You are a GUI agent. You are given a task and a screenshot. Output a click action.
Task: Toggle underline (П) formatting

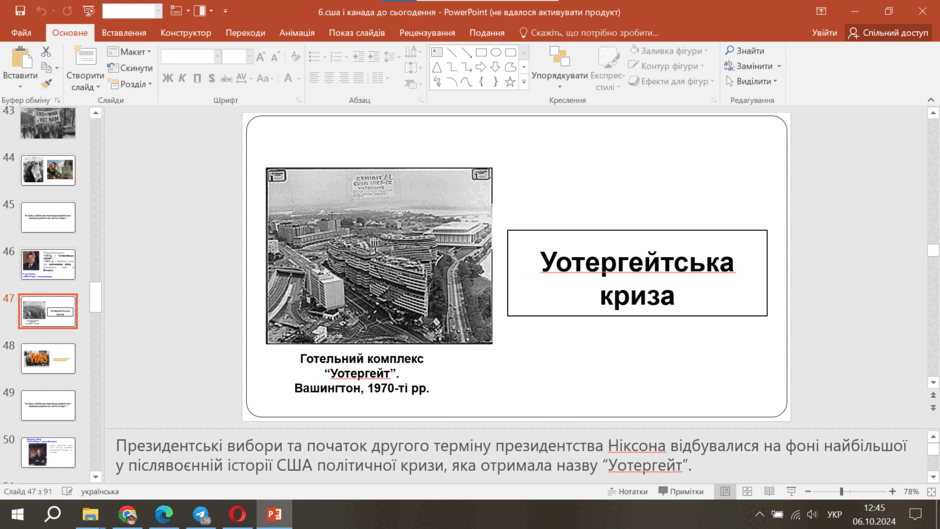197,78
